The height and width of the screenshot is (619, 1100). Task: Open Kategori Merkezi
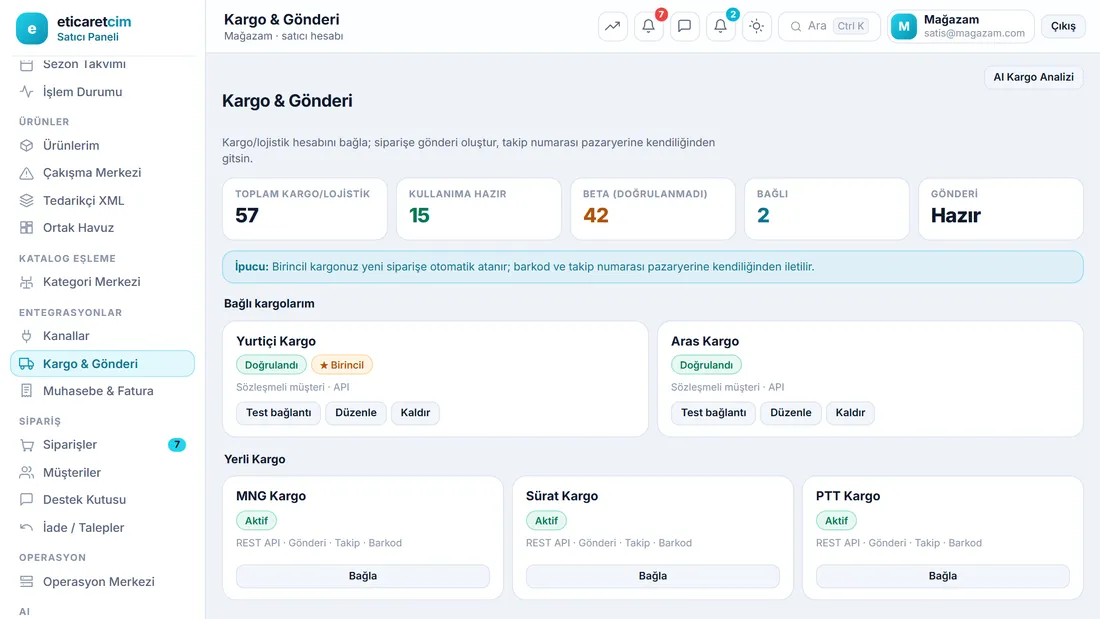[102, 282]
